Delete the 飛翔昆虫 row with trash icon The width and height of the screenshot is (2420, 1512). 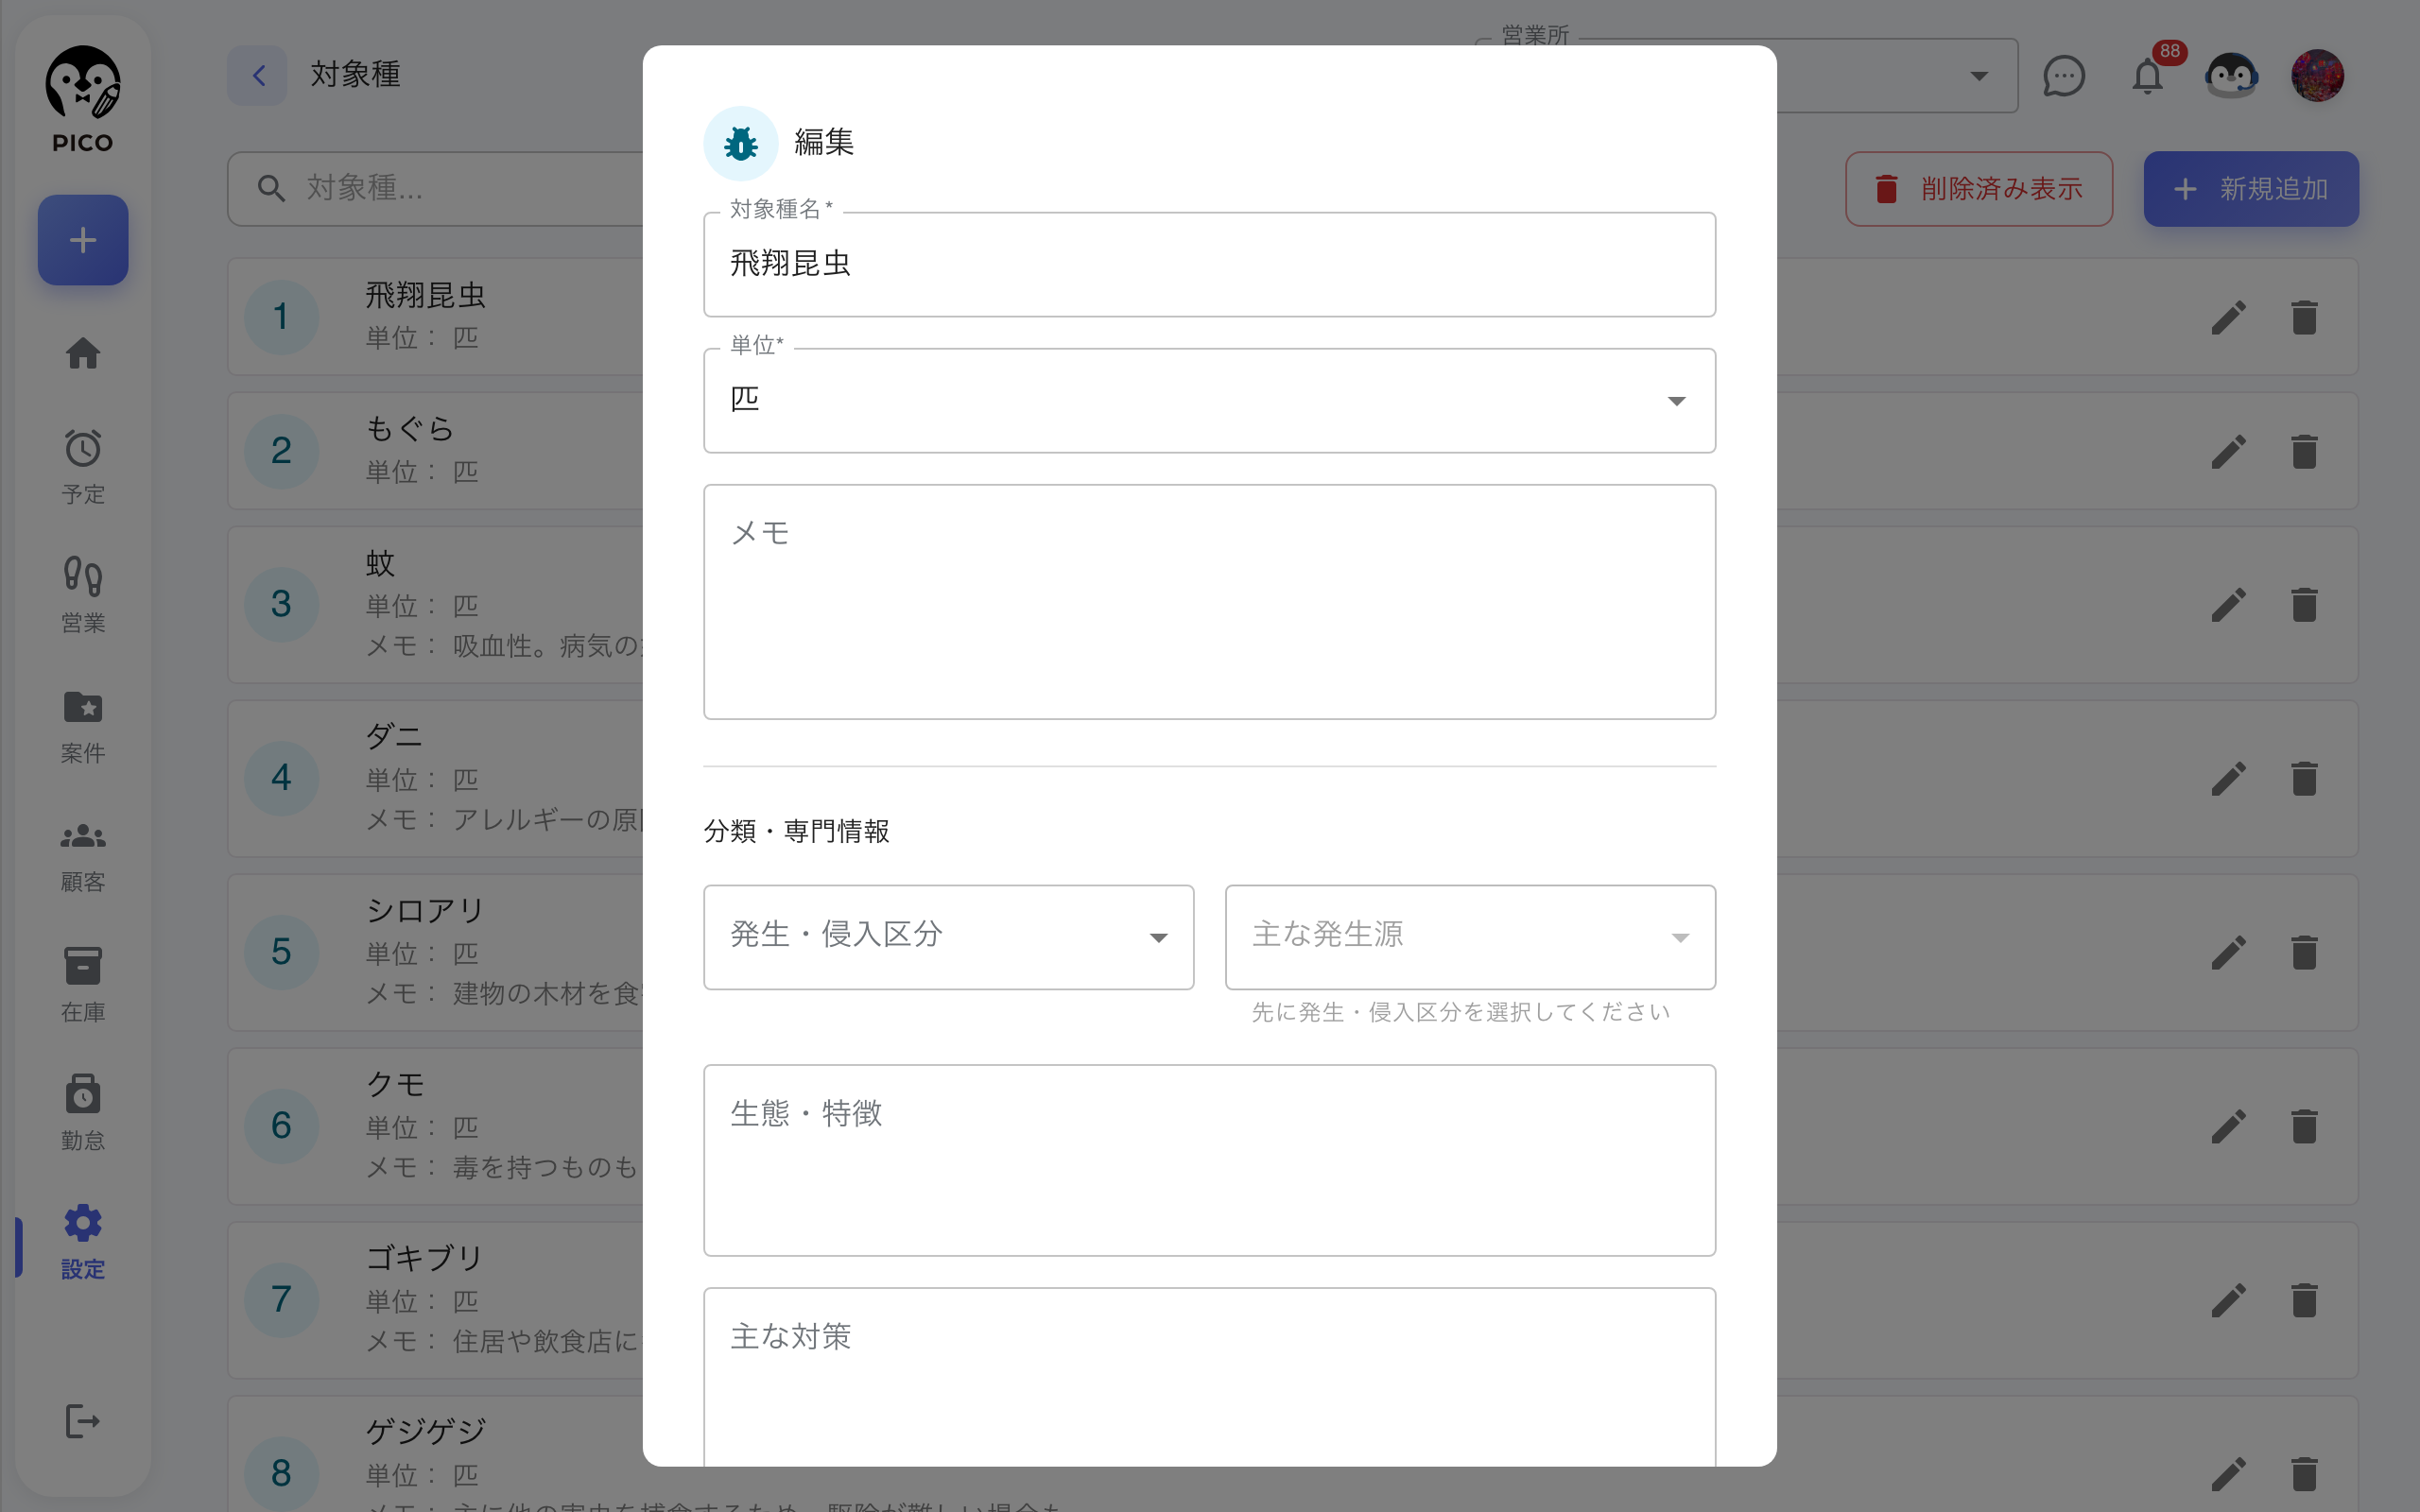(x=2305, y=318)
